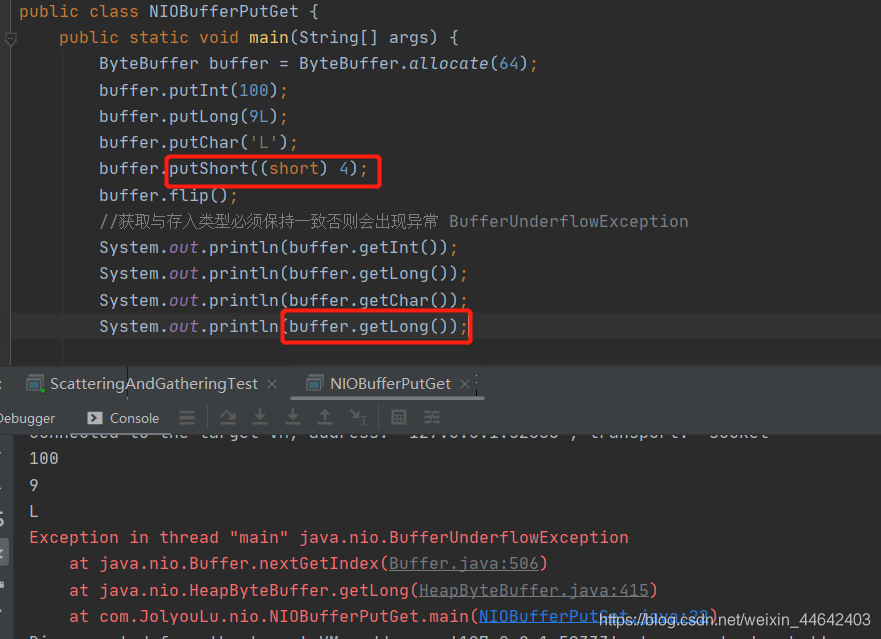Image resolution: width=881 pixels, height=639 pixels.
Task: Click the NIOBufferPutGet tab's run configuration icon
Action: 314,384
